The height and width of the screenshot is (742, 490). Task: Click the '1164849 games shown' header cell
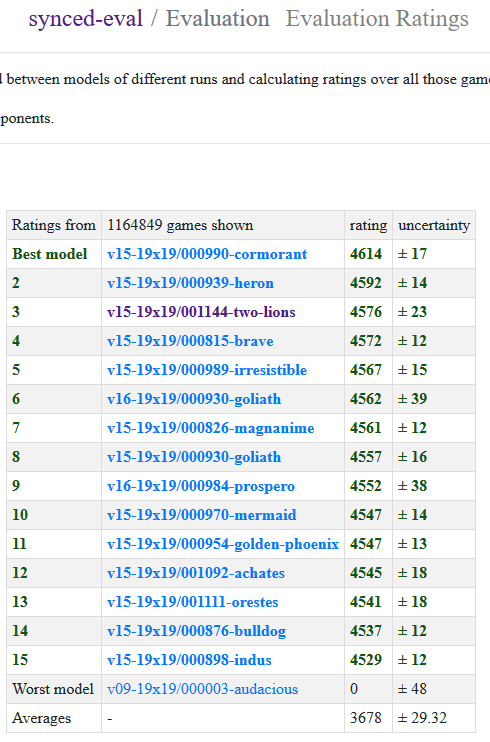pos(223,225)
